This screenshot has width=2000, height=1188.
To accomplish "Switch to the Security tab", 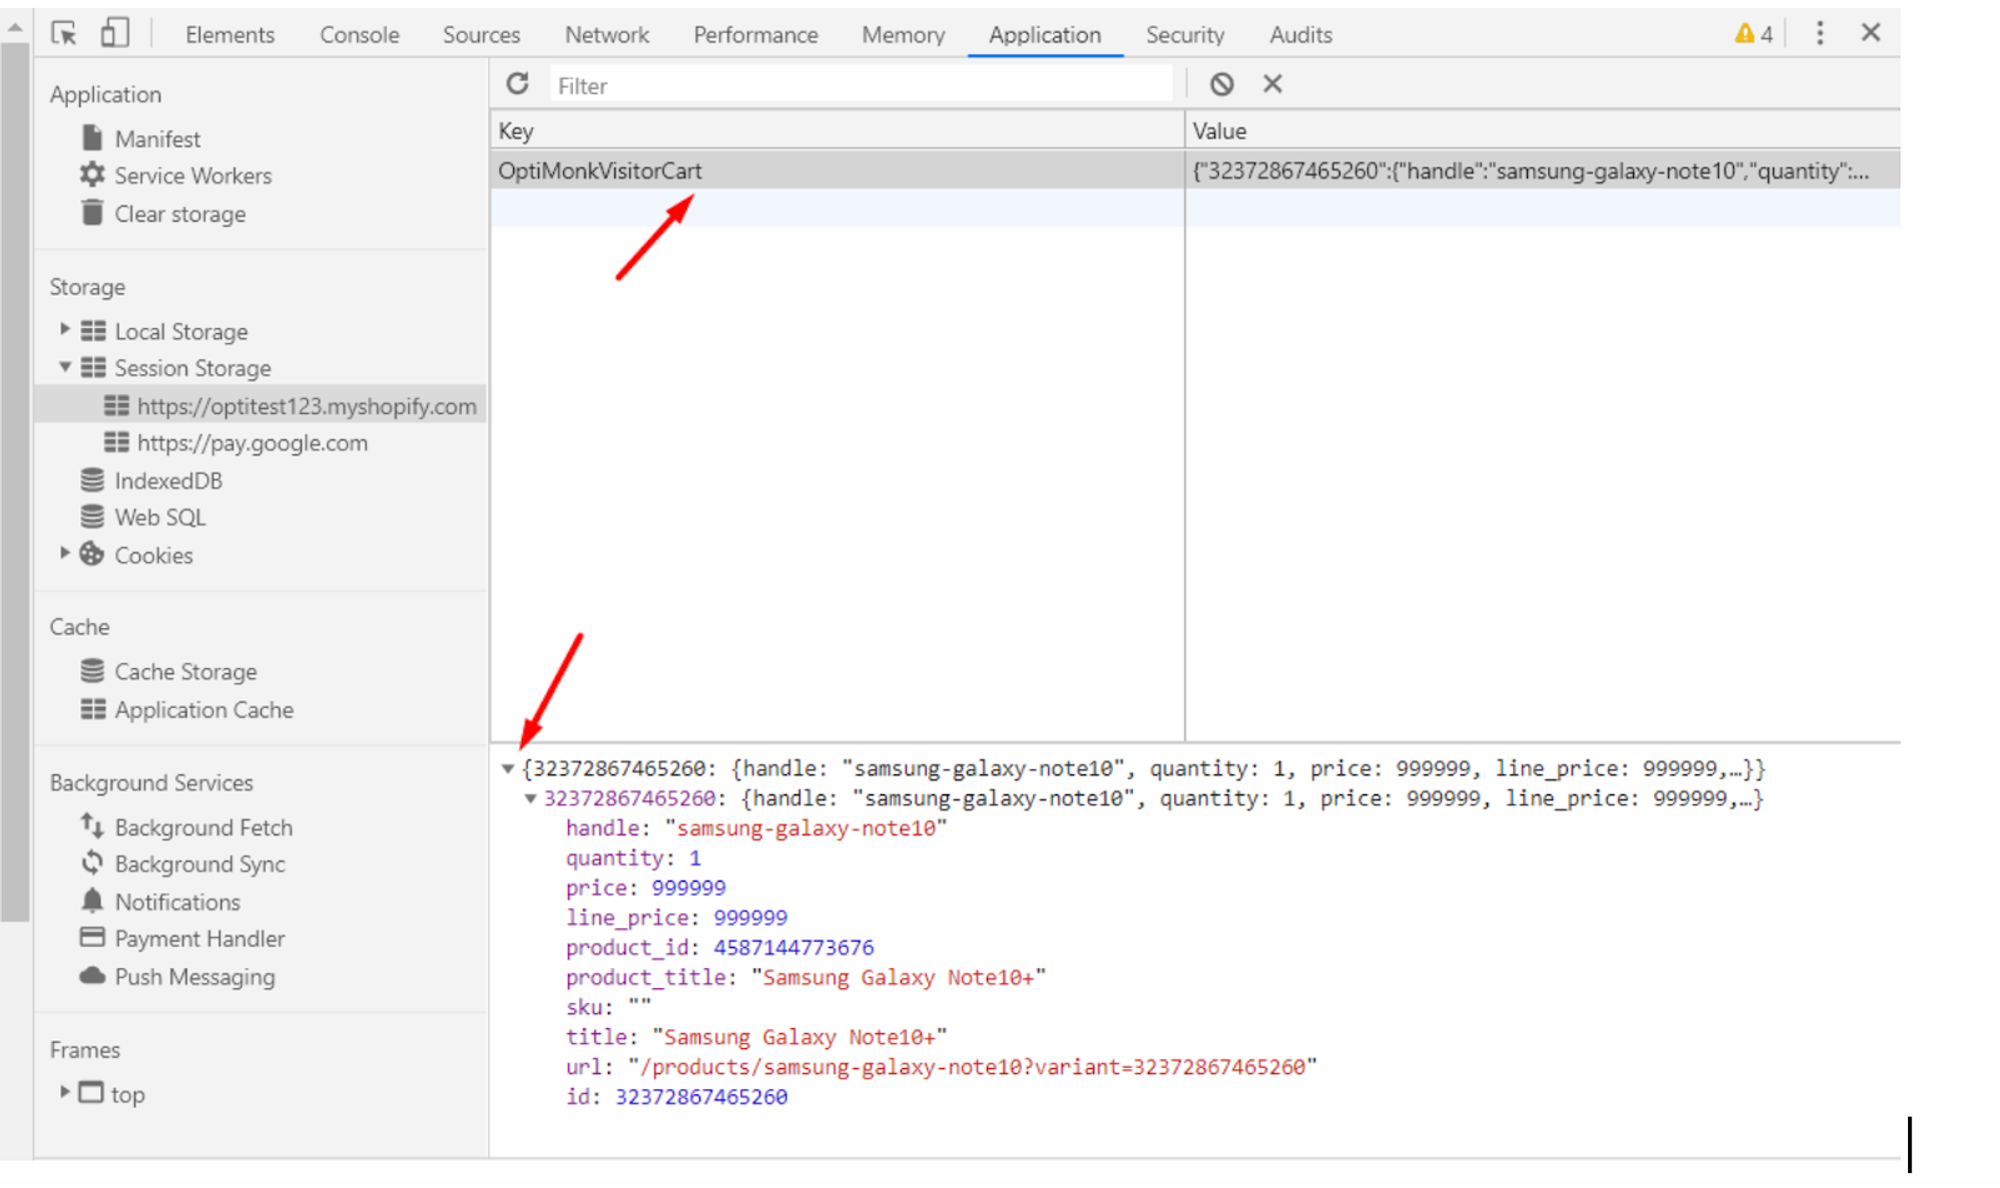I will pyautogui.click(x=1184, y=35).
